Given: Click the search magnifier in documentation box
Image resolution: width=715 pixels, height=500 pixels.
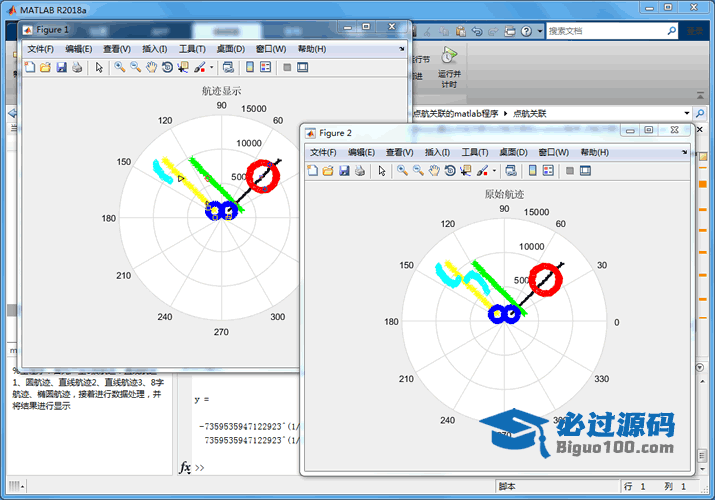Looking at the screenshot, I should [672, 31].
